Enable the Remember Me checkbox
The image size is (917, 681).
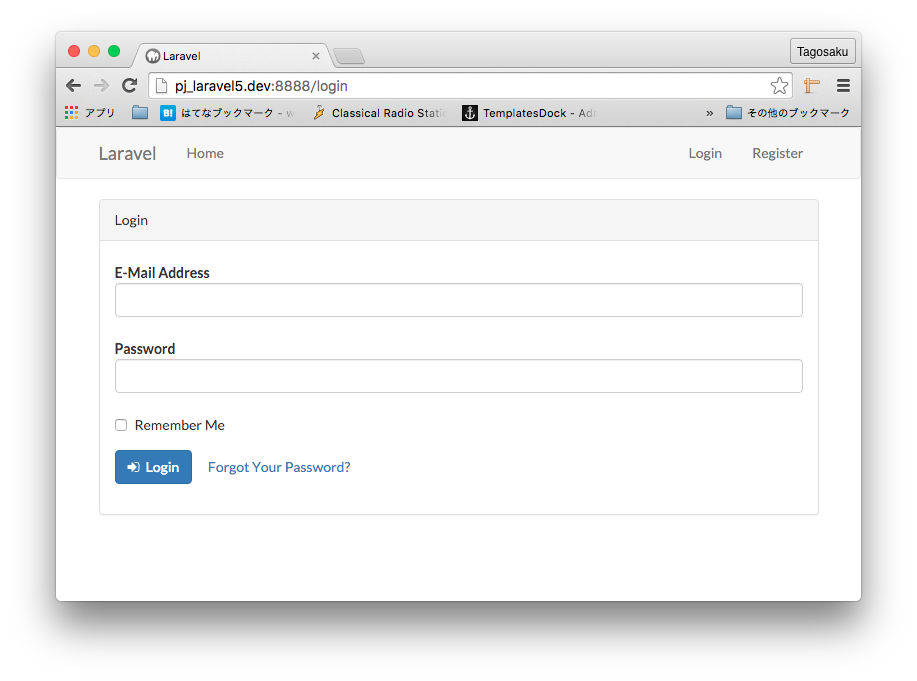point(120,424)
